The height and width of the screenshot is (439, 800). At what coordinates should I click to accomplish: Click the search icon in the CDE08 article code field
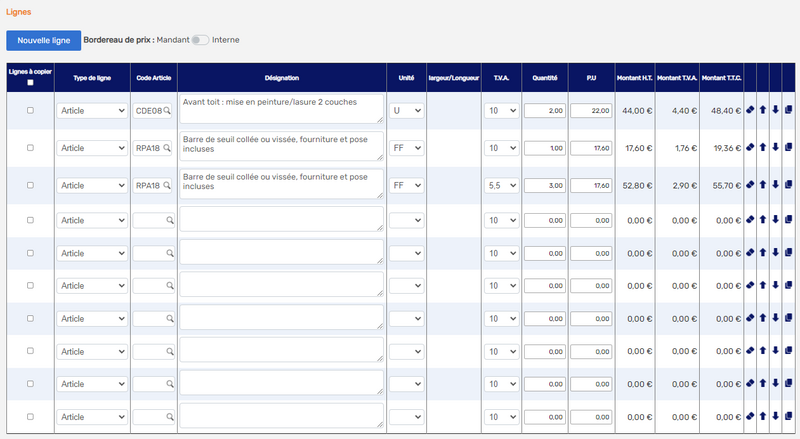tap(167, 110)
